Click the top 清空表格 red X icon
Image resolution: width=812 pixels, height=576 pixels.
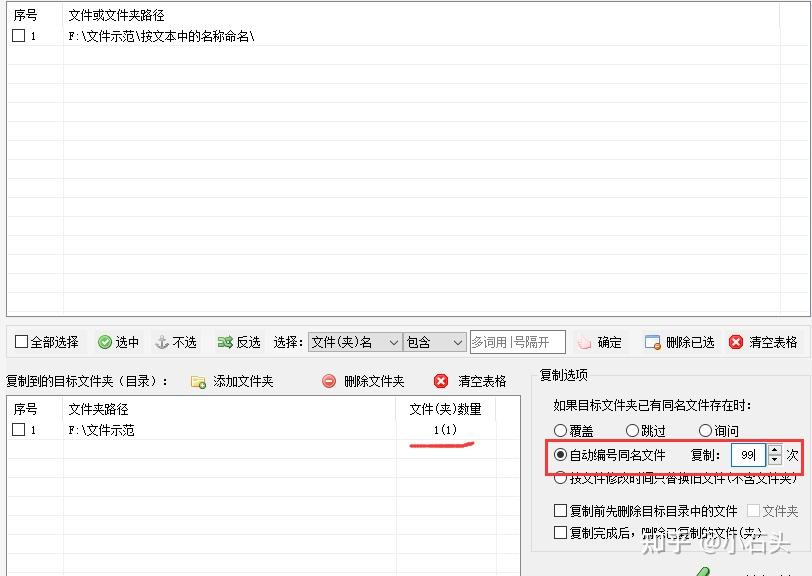tap(735, 342)
